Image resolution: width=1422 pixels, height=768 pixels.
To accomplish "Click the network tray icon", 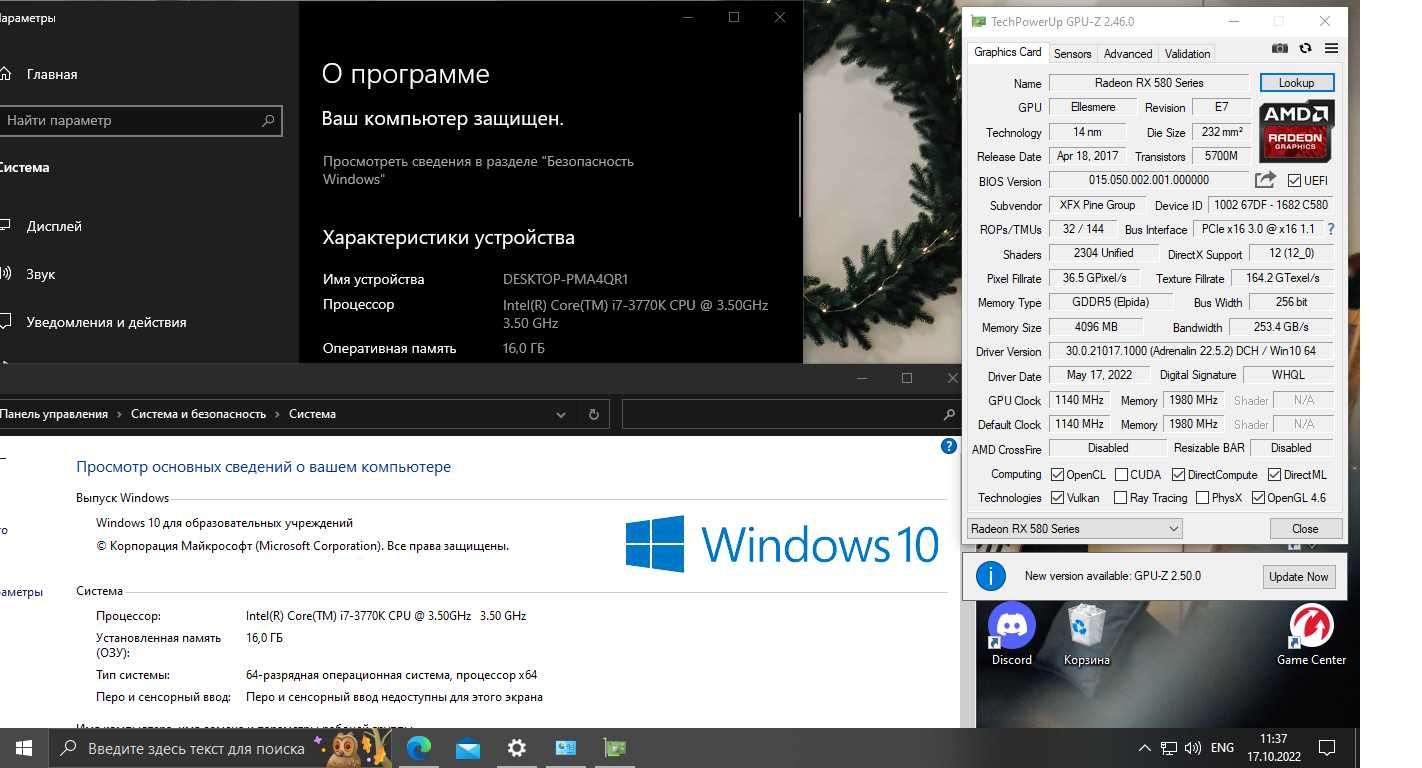I will click(x=1169, y=748).
